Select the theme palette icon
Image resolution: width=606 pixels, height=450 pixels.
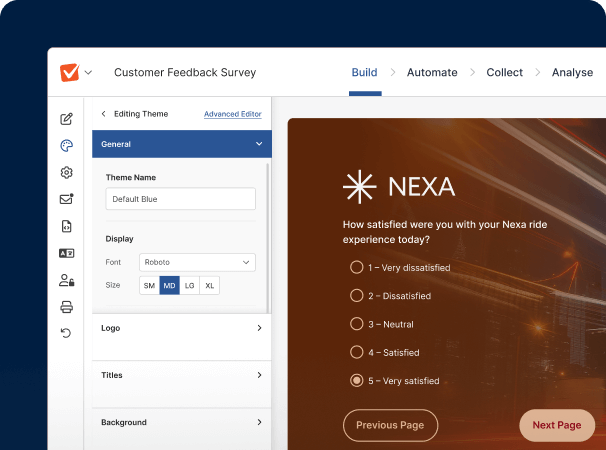point(66,146)
